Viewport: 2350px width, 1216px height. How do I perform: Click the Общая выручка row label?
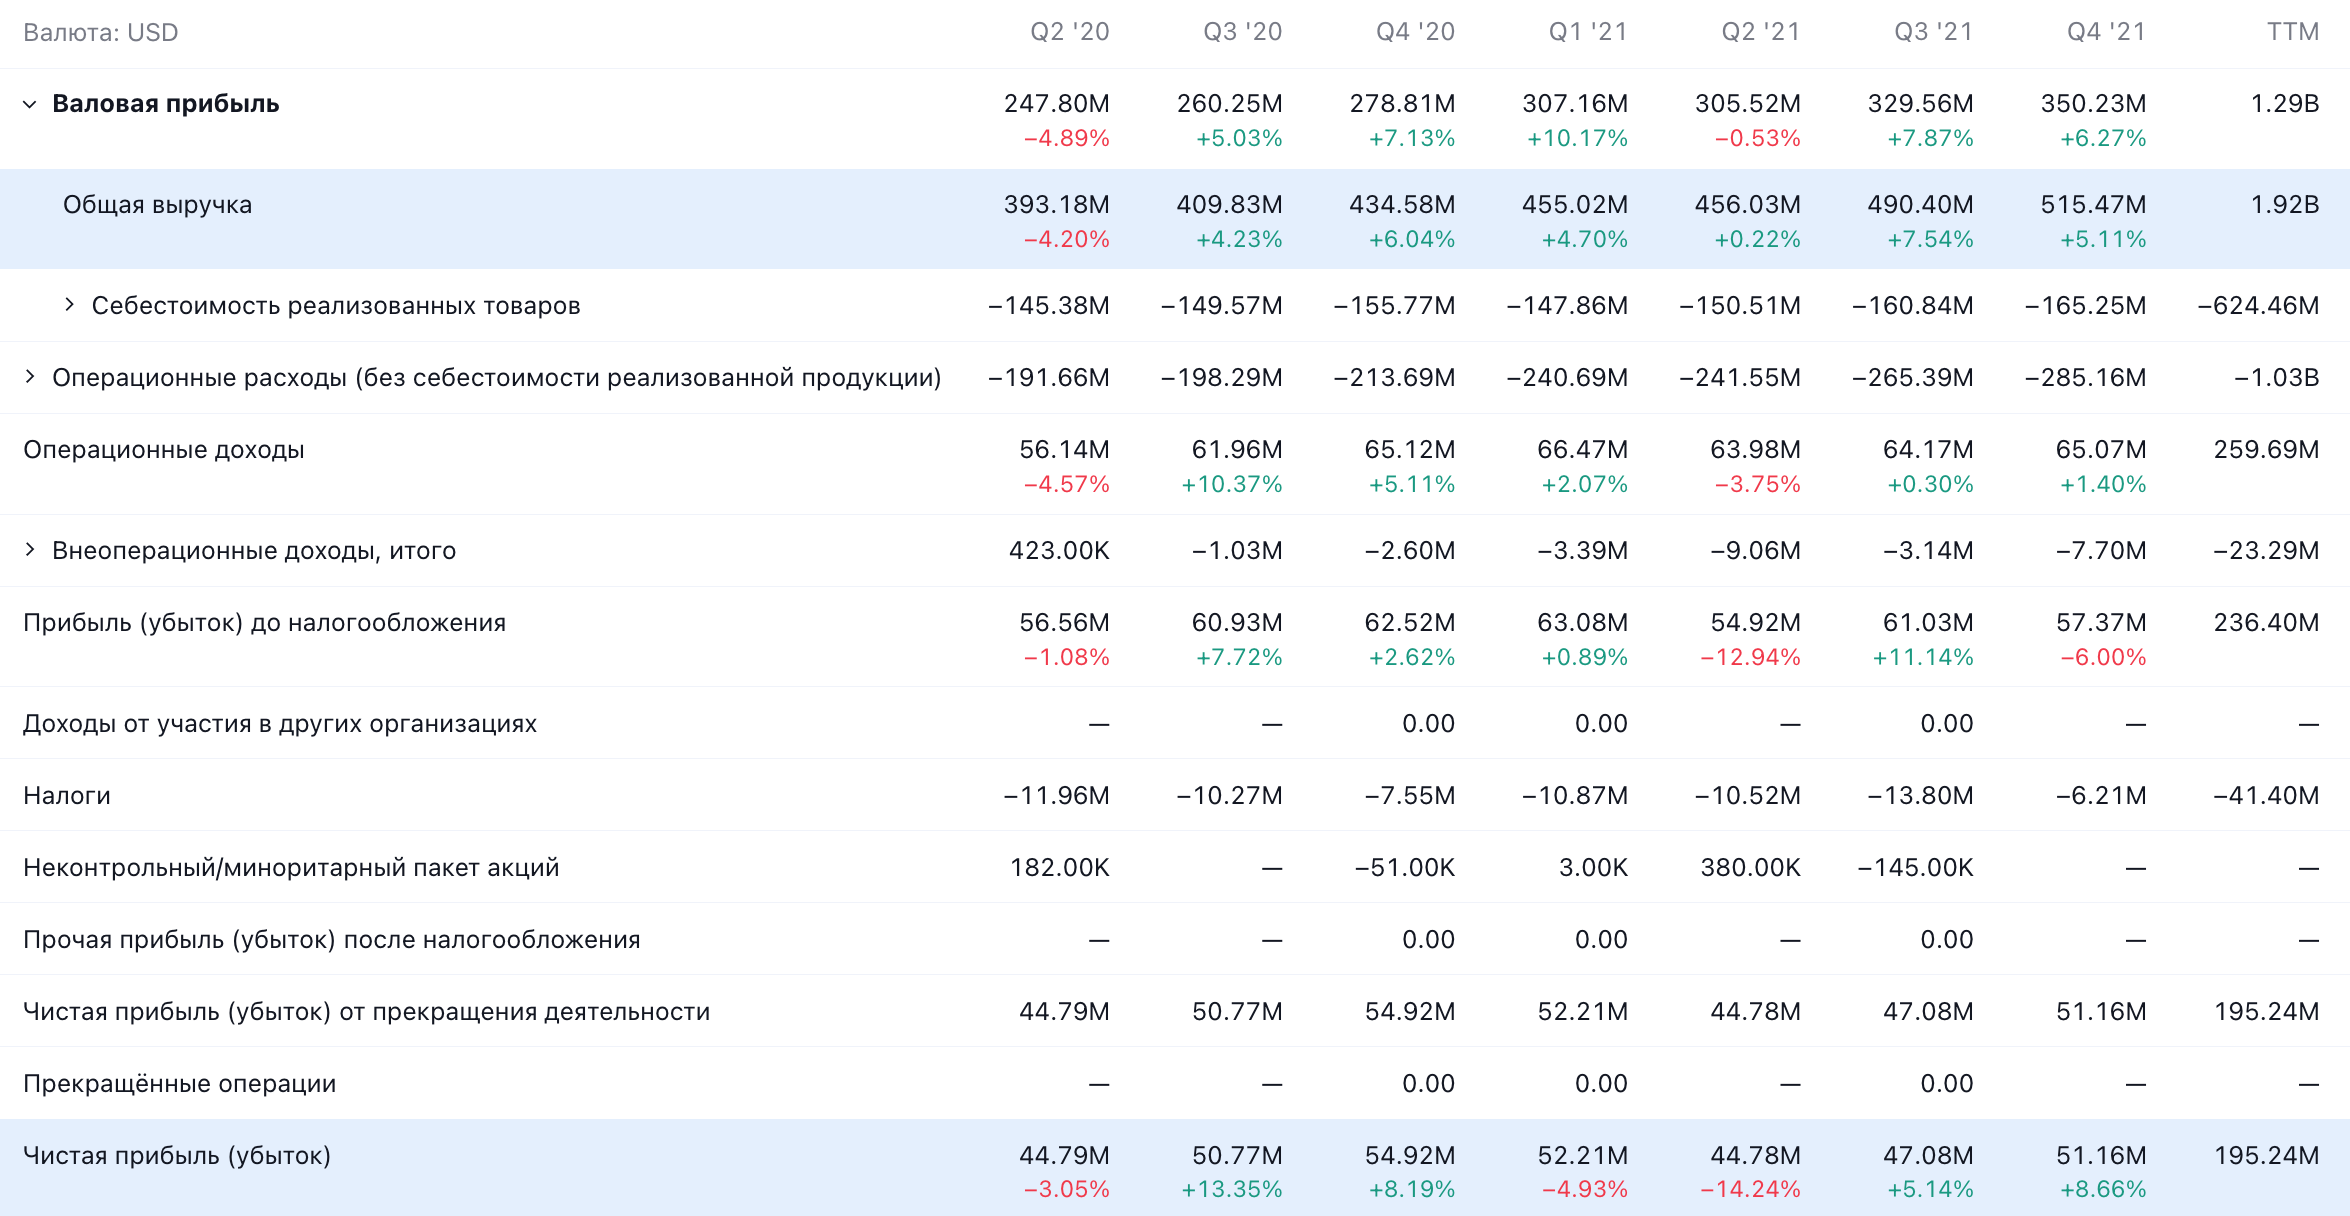coord(158,205)
